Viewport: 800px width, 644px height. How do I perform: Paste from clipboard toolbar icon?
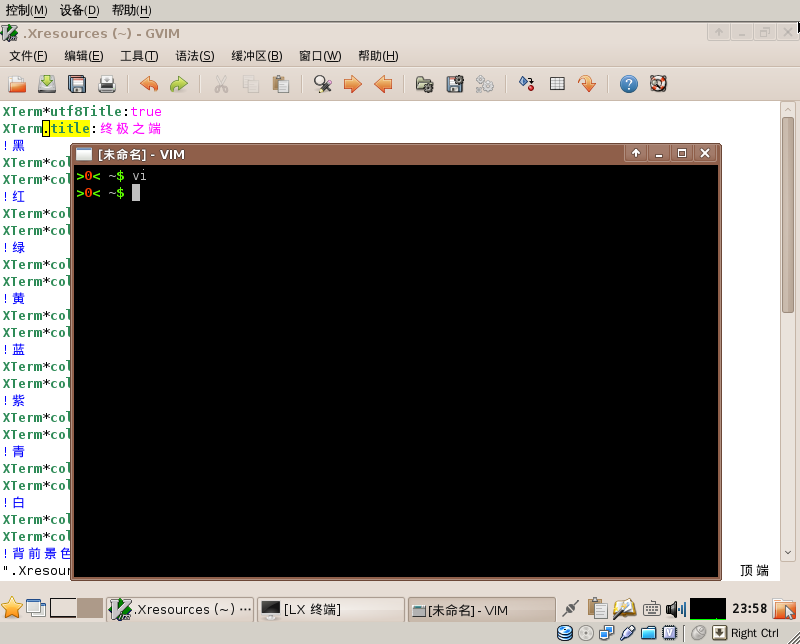click(281, 84)
